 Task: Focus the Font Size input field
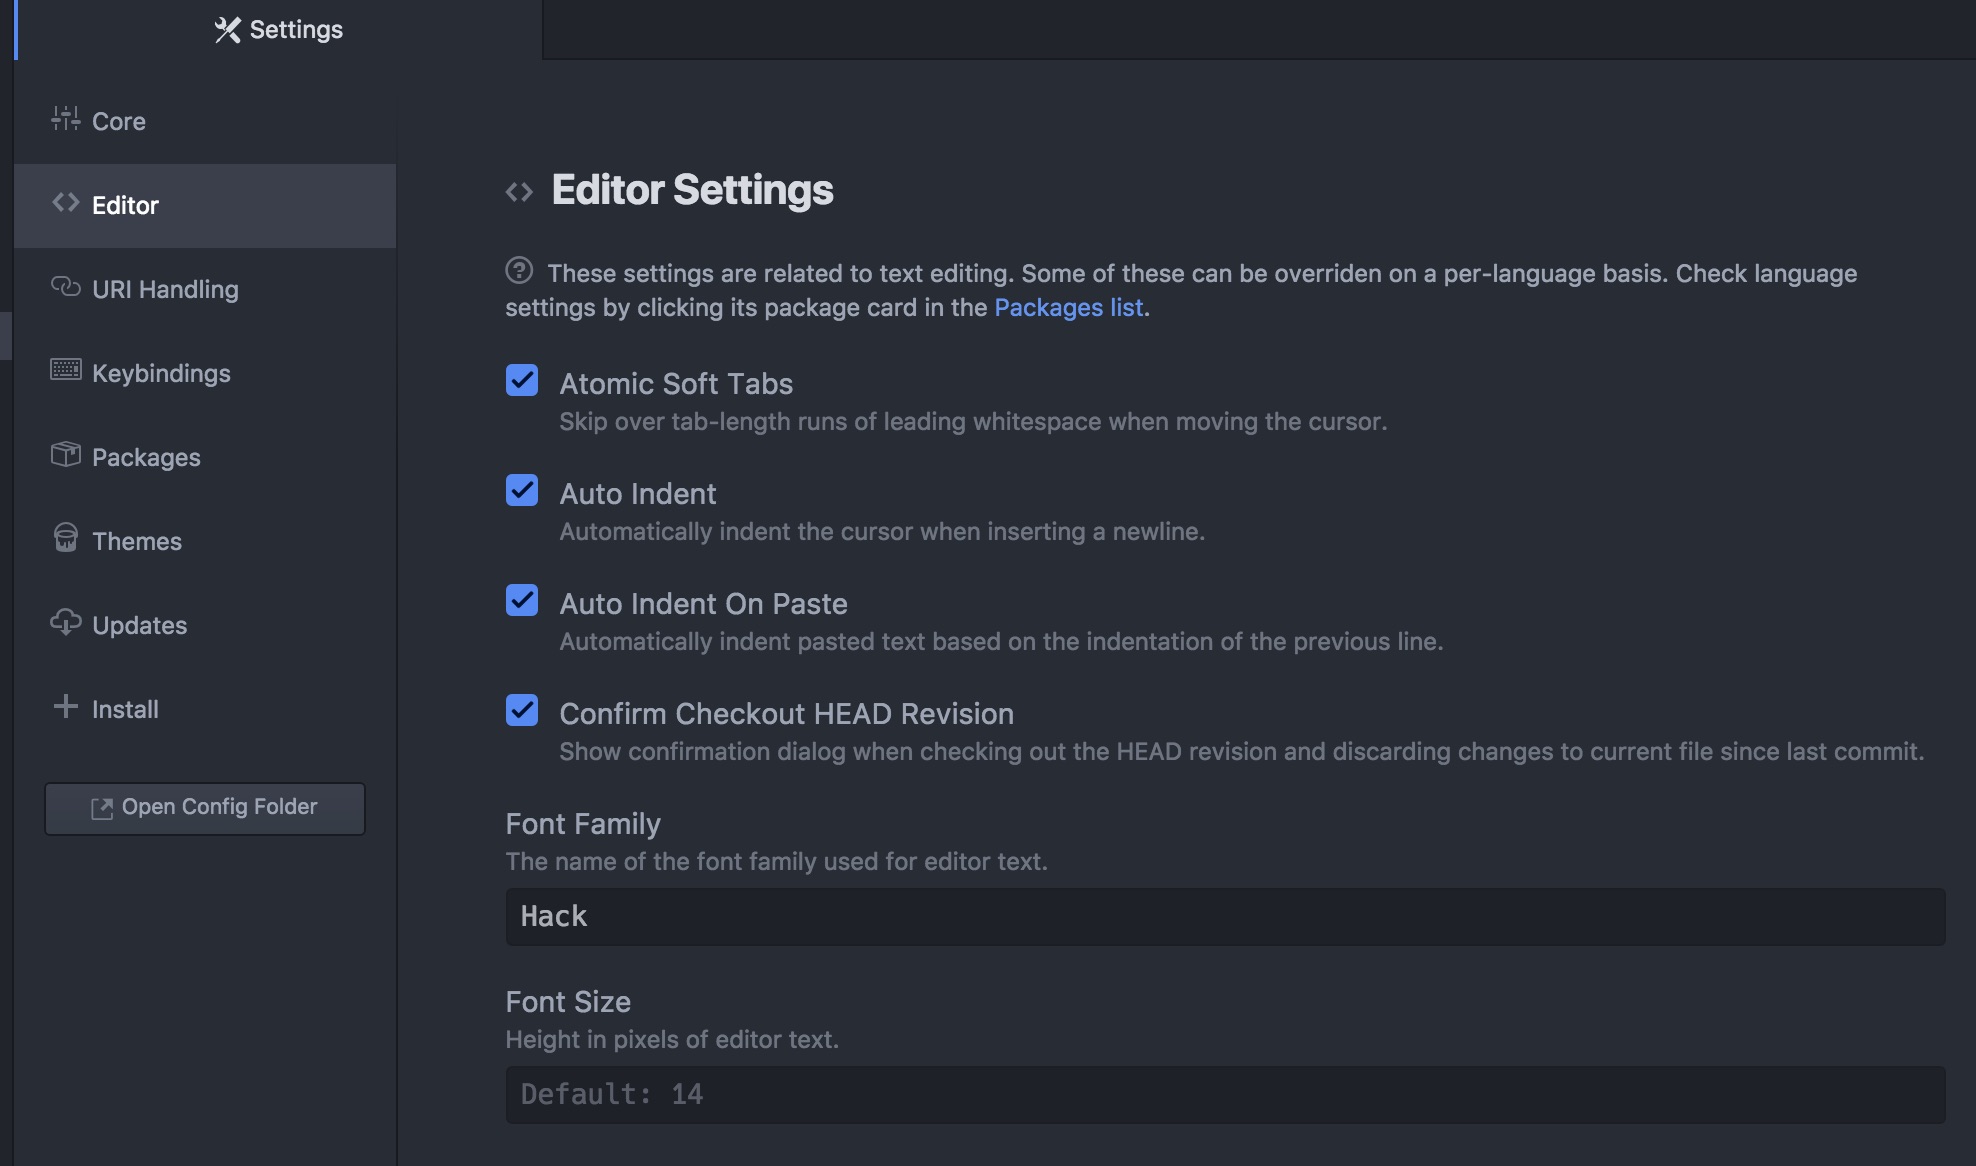click(1225, 1095)
